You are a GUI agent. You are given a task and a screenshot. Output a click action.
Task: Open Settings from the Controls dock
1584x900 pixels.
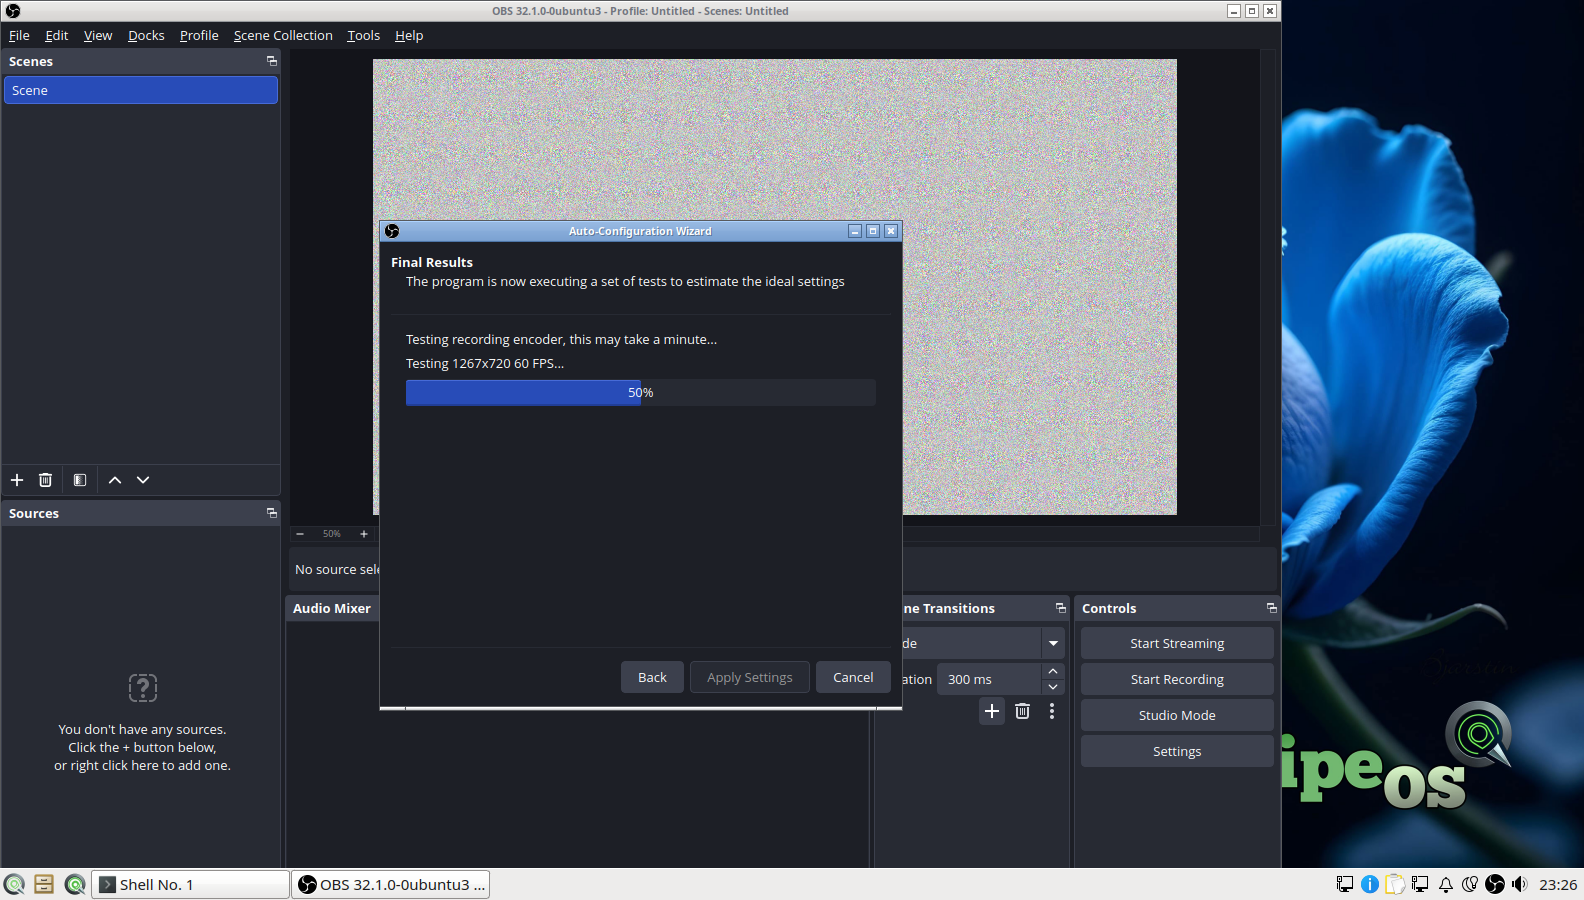(1177, 751)
